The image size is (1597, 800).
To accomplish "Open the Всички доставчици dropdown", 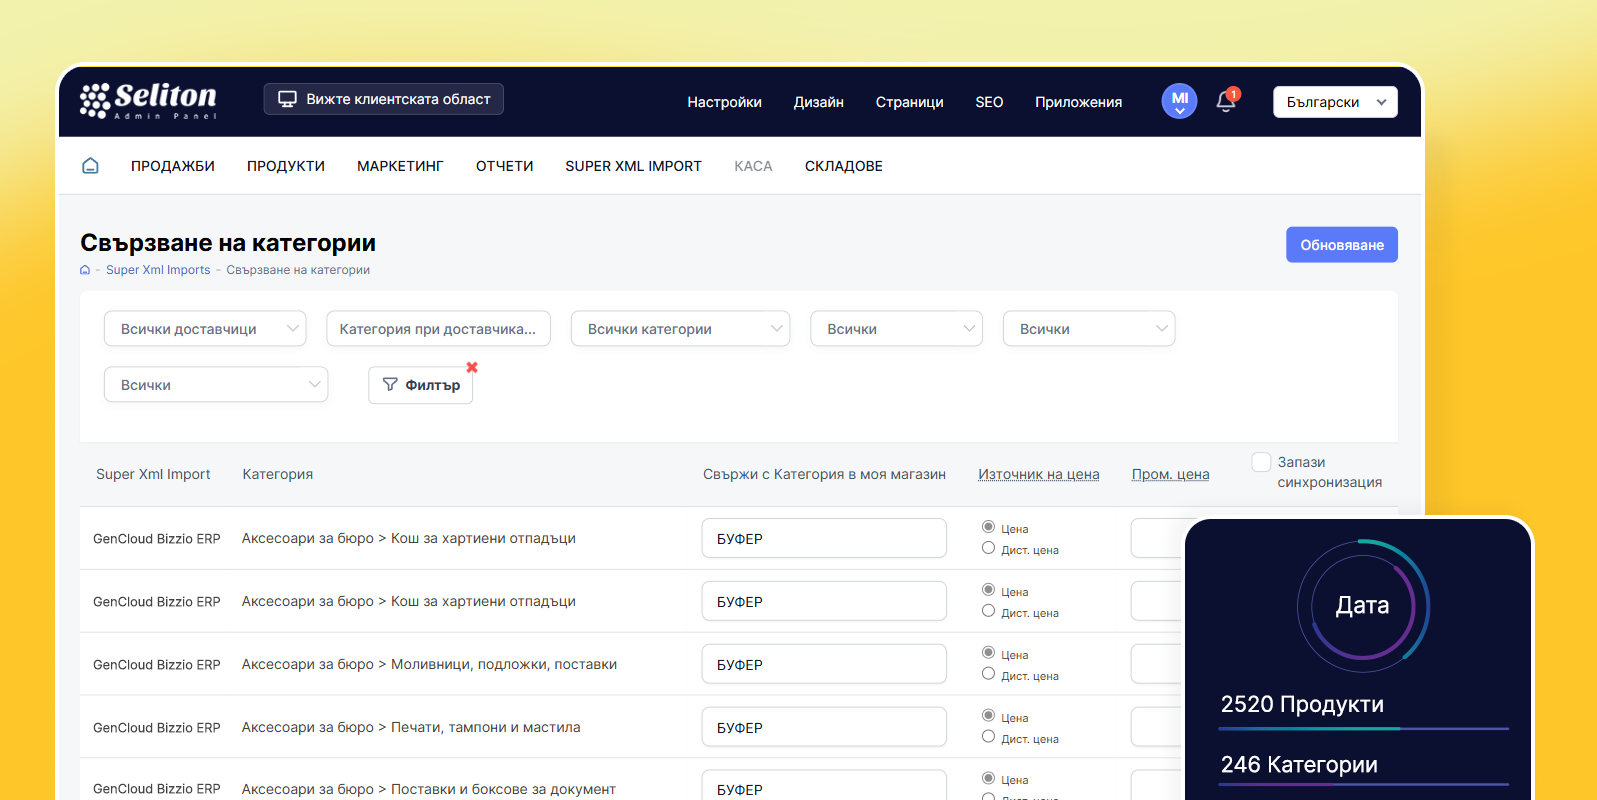I will click(205, 329).
